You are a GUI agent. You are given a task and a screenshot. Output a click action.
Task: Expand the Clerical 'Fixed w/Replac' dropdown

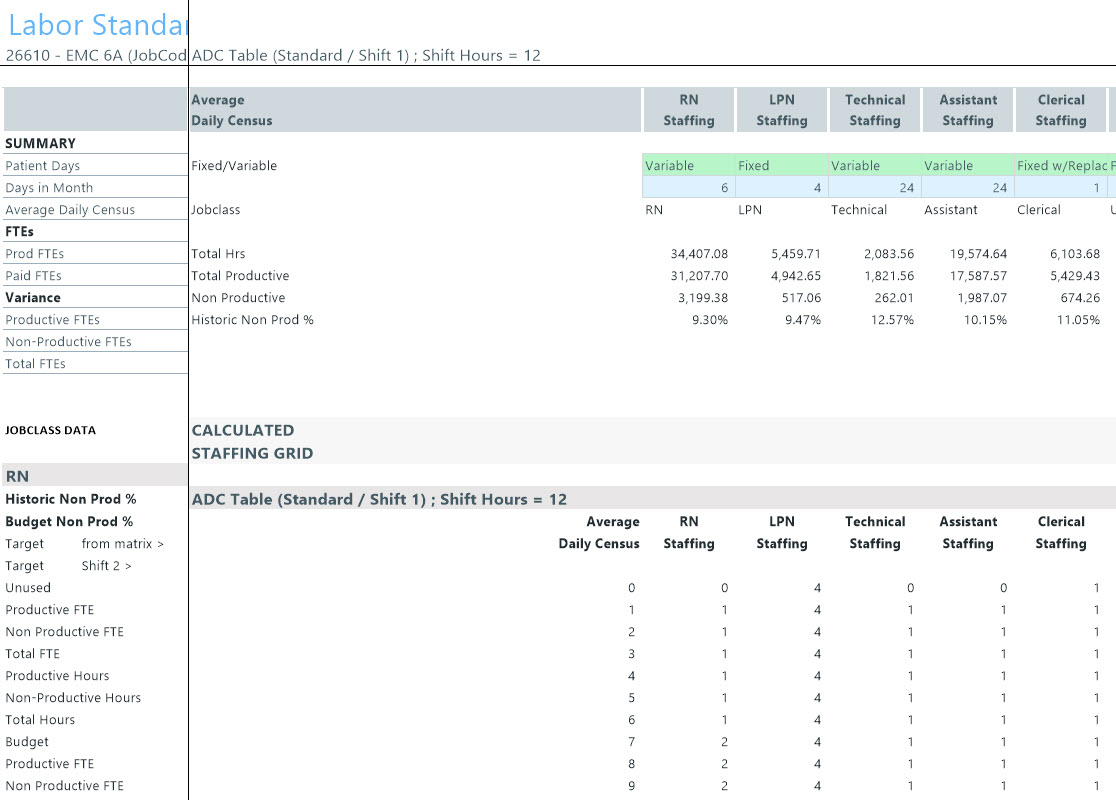point(1060,166)
